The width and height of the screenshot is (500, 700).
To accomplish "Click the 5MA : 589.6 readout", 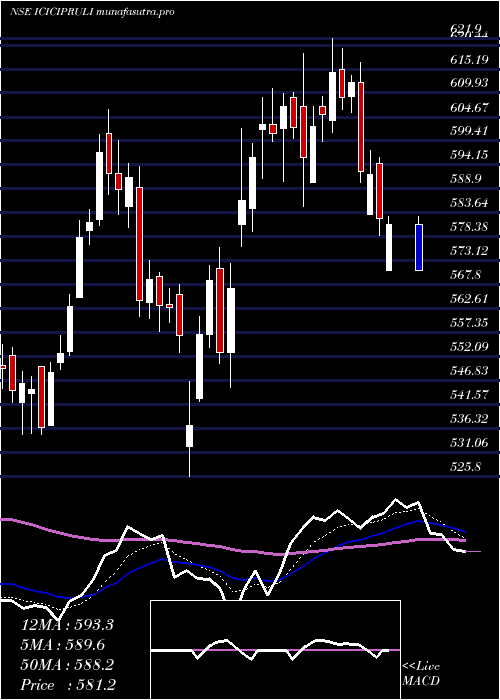I will (x=63, y=645).
